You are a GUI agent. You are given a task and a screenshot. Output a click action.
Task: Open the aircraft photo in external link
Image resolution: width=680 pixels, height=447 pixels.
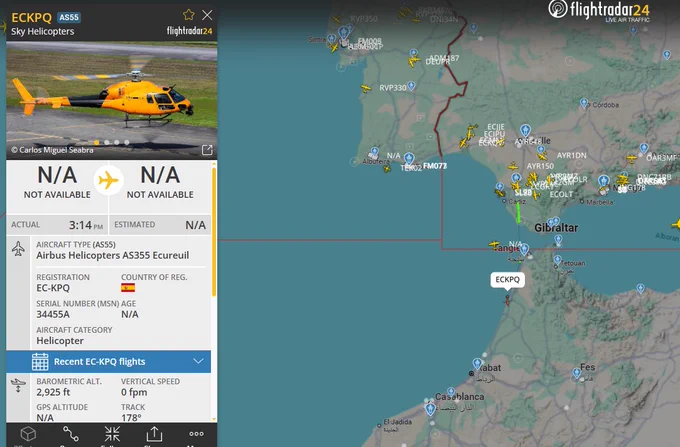coord(207,150)
